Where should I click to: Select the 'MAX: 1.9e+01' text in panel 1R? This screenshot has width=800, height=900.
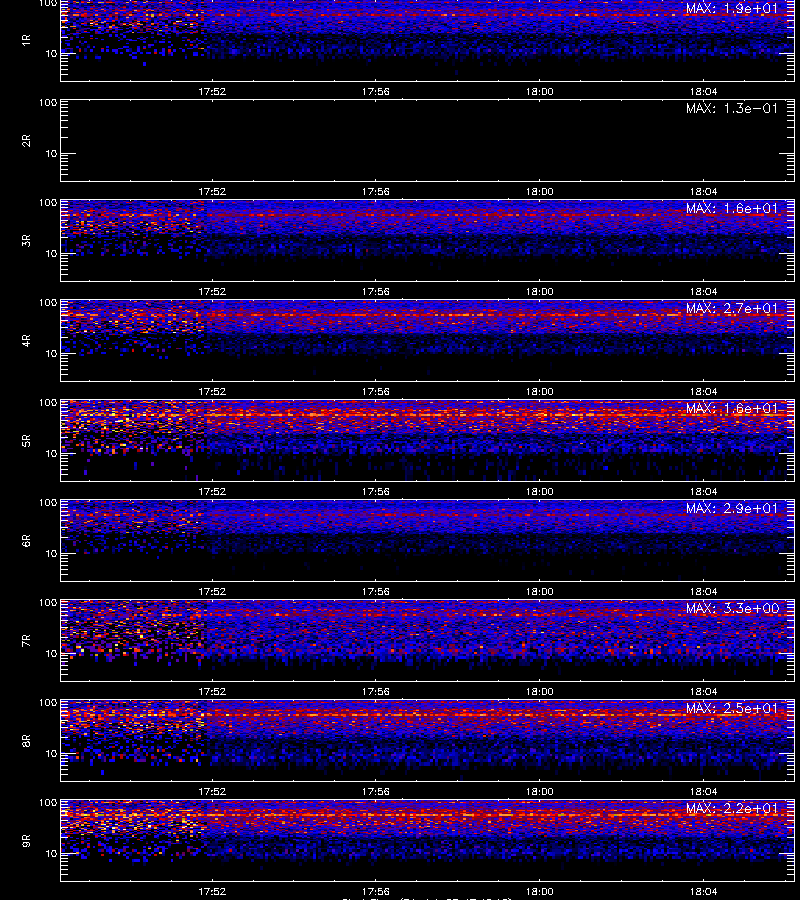[732, 9]
